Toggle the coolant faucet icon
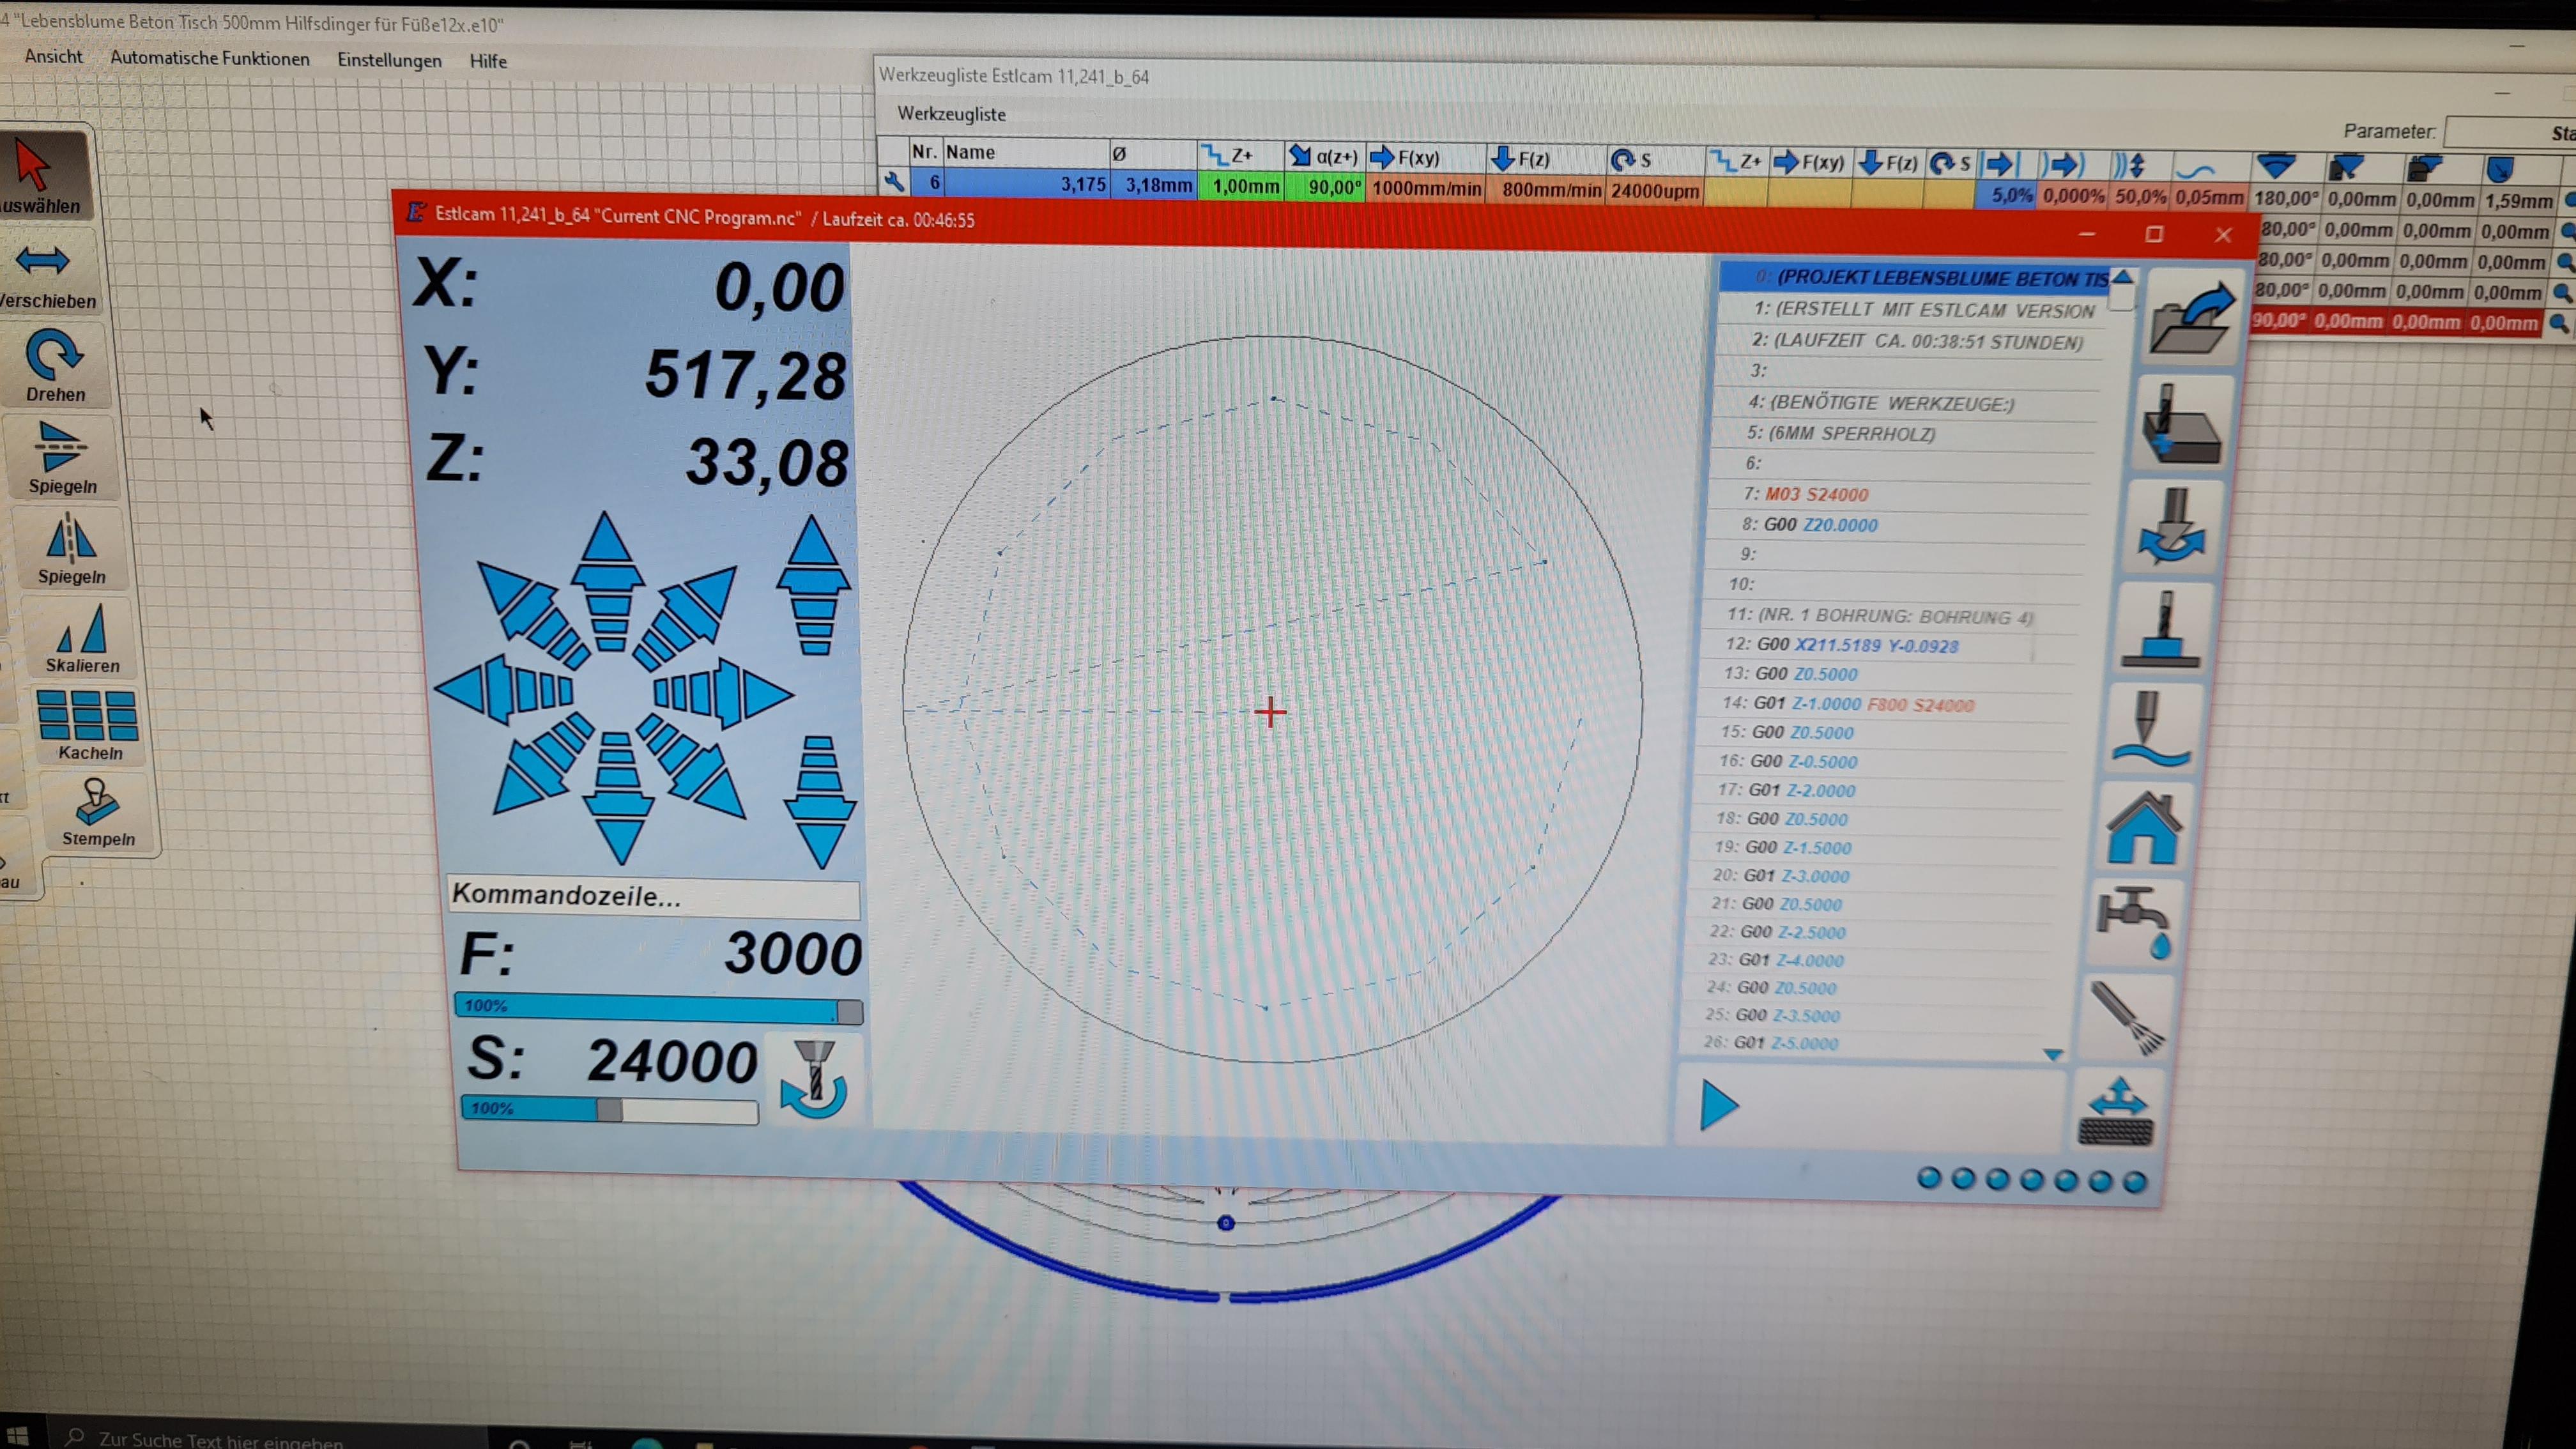The width and height of the screenshot is (2576, 1449). pyautogui.click(x=2133, y=920)
